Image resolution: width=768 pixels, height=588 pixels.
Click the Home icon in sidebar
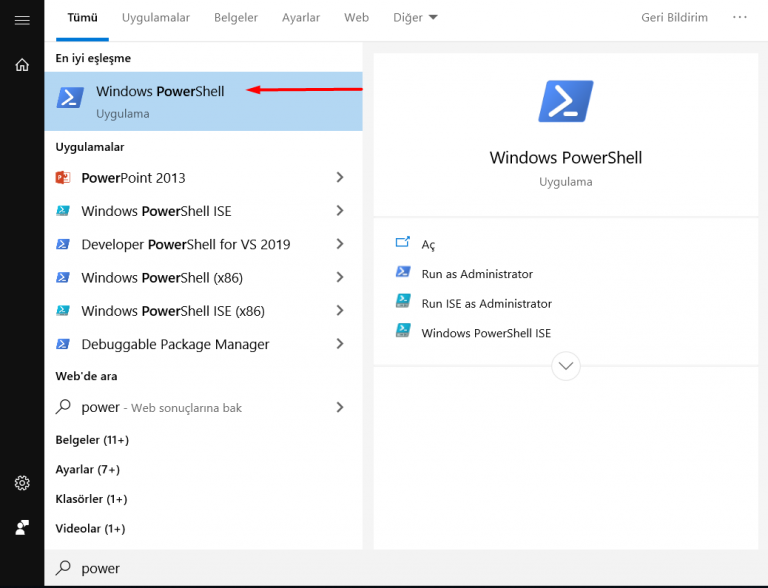[x=22, y=65]
